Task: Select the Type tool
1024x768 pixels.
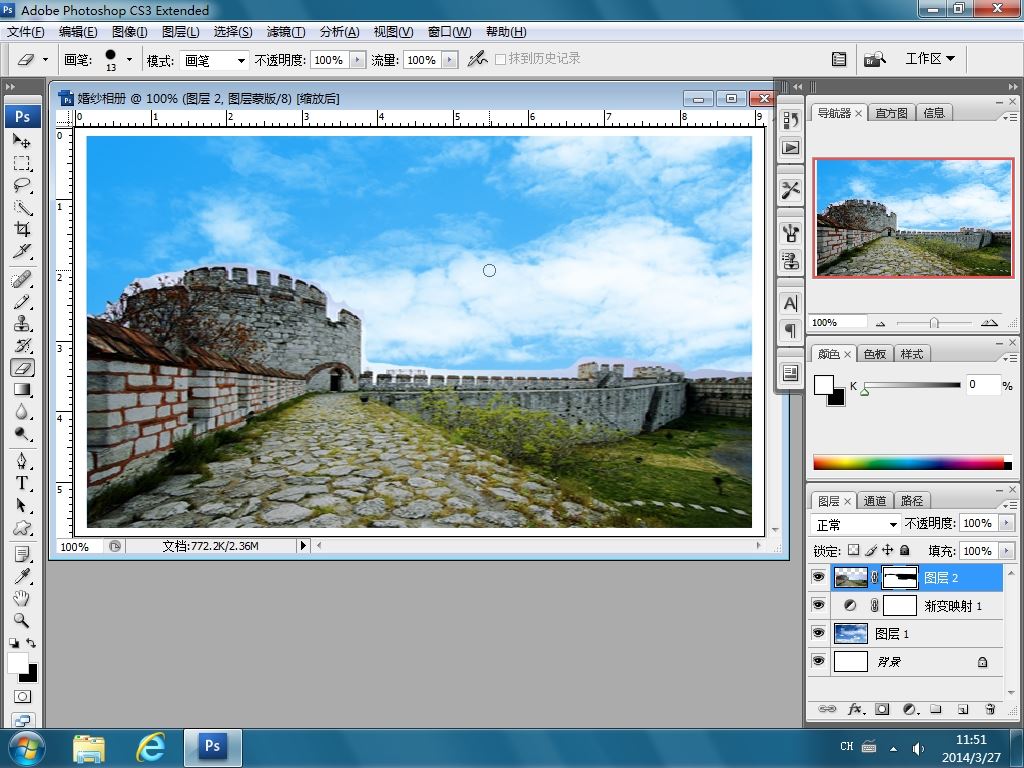Action: (22, 483)
